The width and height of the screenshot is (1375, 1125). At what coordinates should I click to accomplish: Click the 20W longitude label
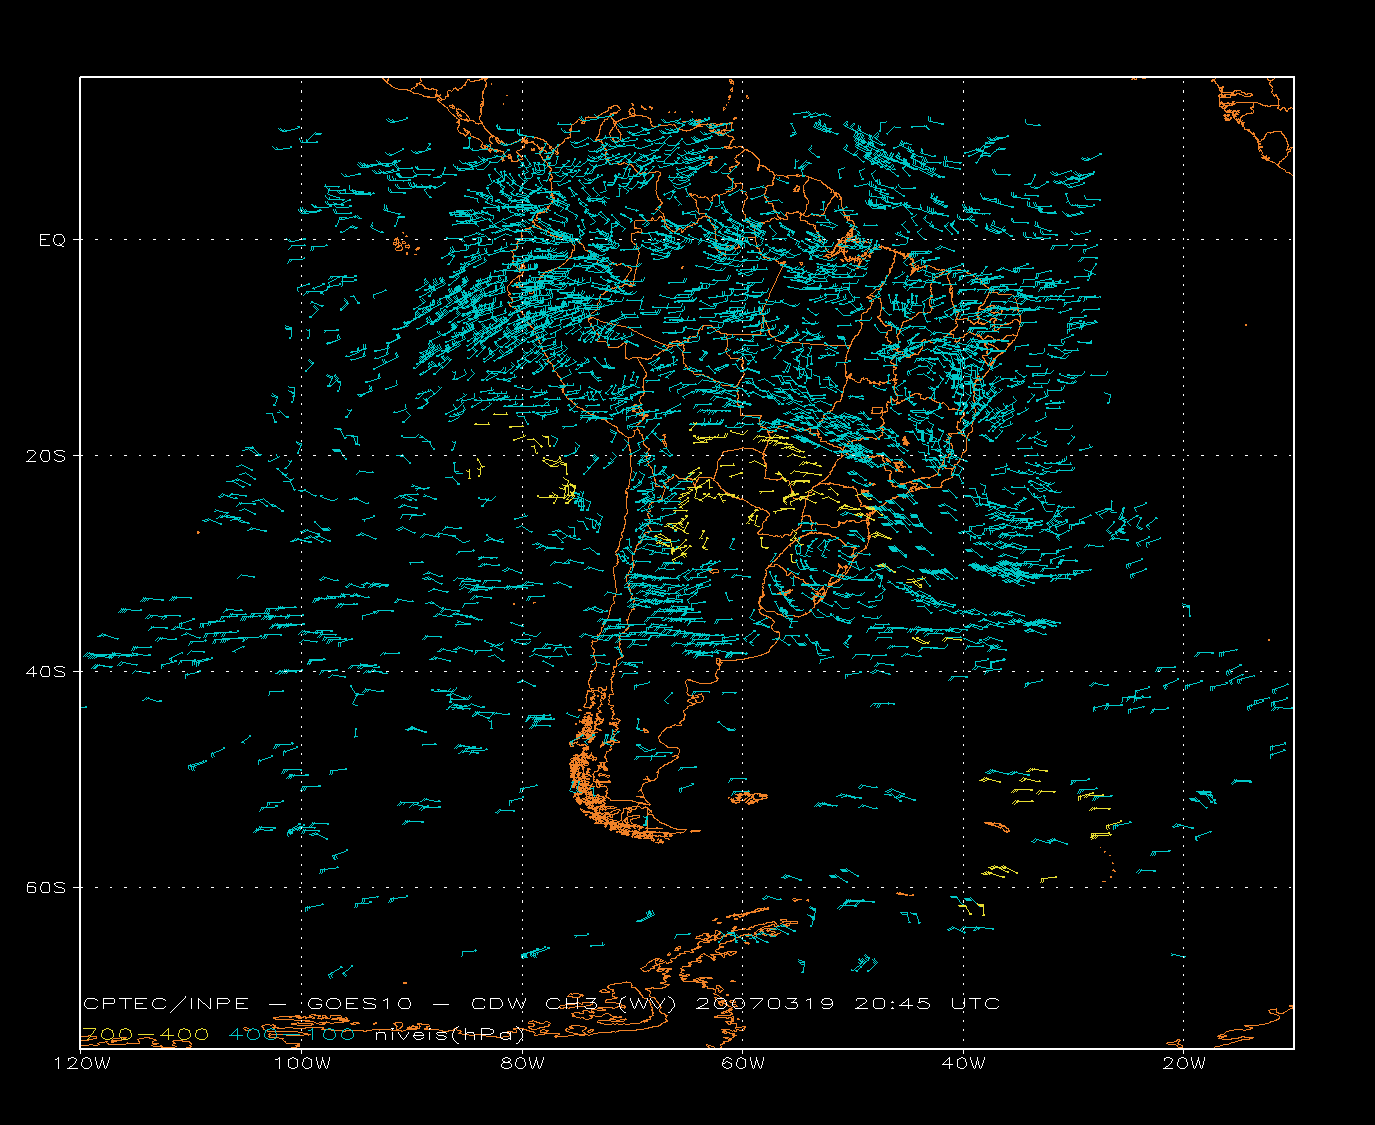tap(1183, 1063)
